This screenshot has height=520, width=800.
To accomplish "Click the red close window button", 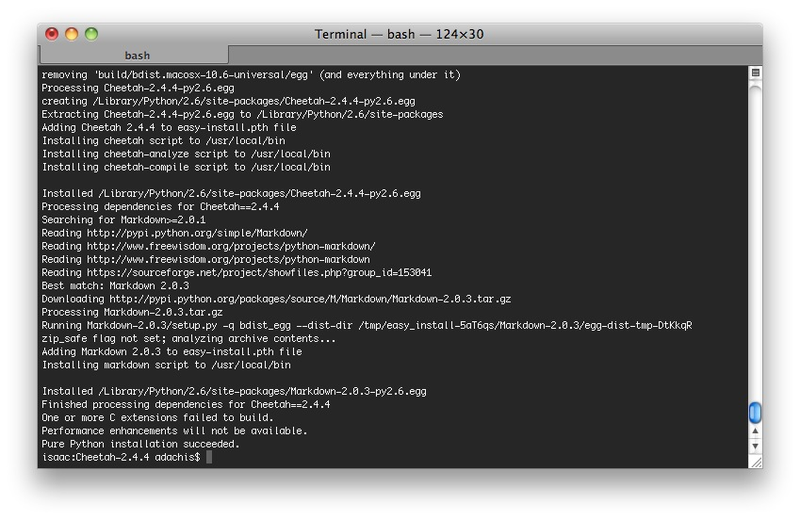I will click(52, 34).
